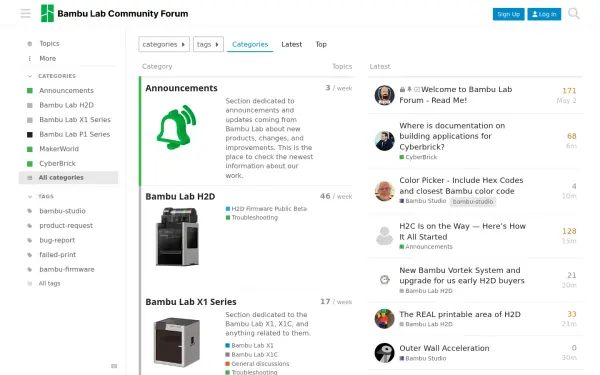Click the Topics icon in sidebar
Screen dimensions: 600x375
(29, 44)
